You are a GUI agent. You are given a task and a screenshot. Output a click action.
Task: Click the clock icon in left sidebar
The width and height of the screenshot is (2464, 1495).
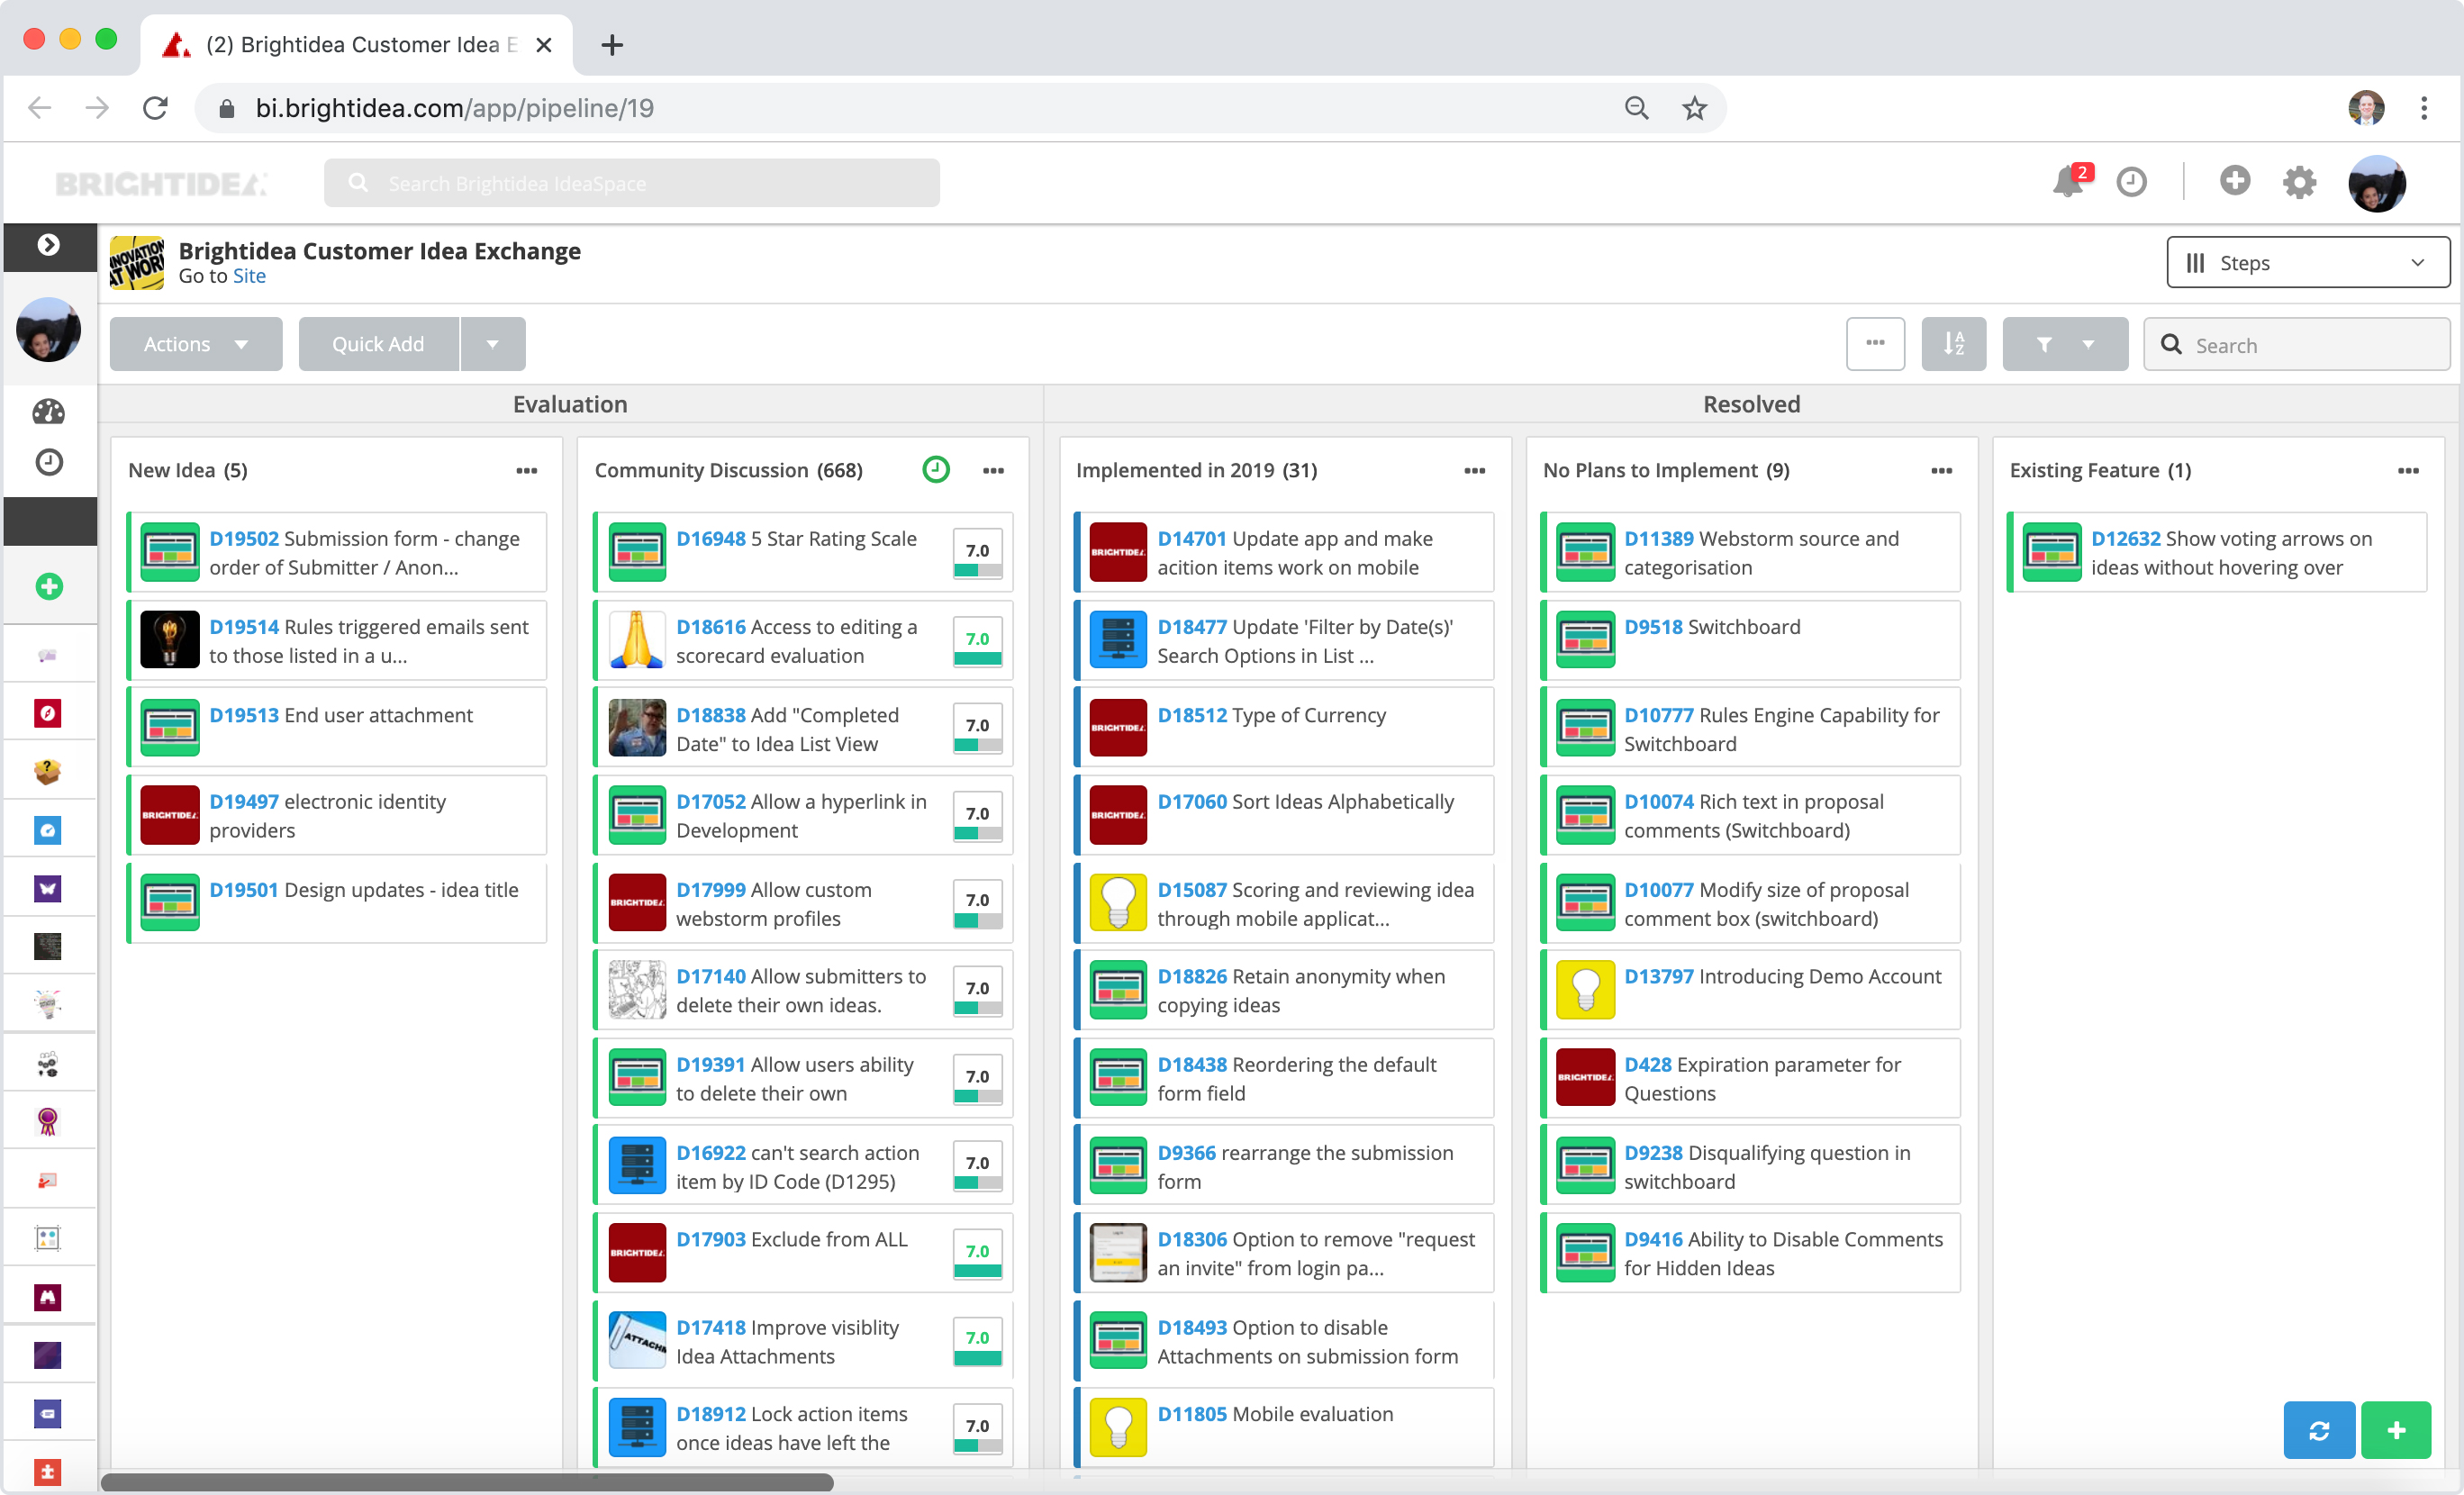click(49, 461)
